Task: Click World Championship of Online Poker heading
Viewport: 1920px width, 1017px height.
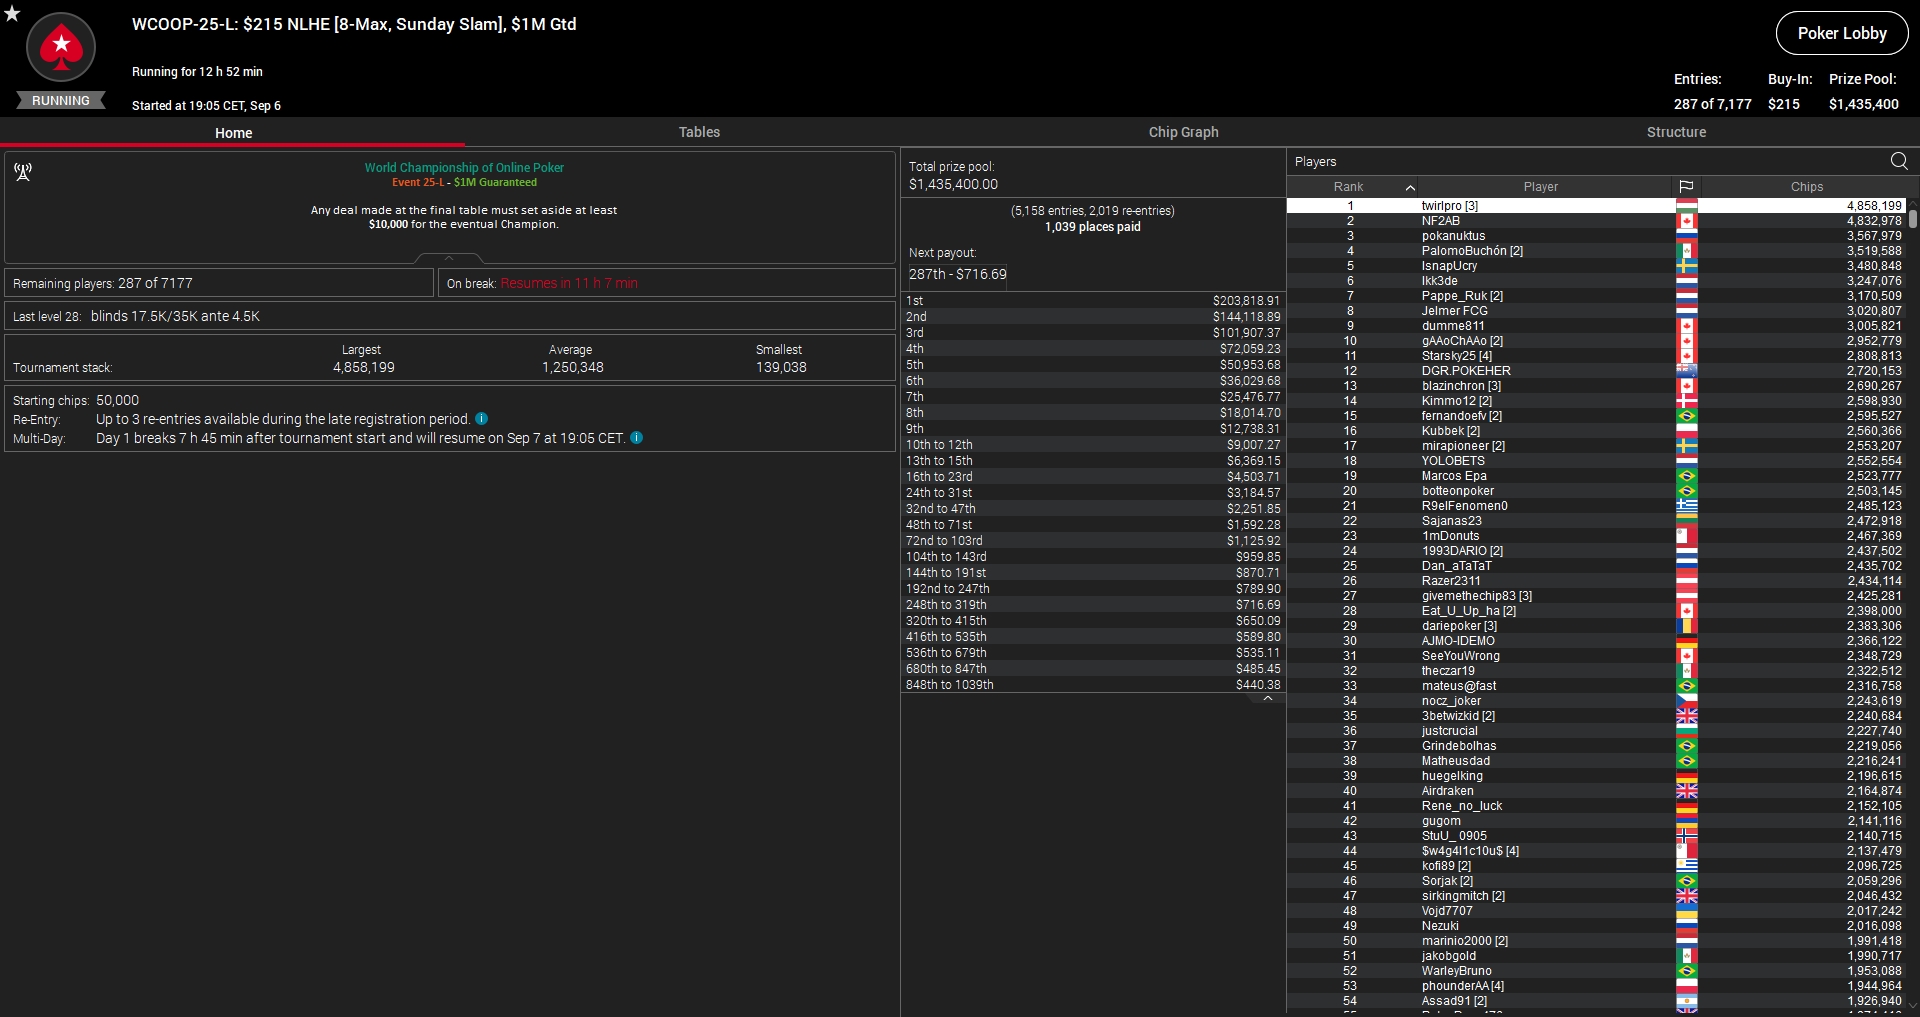Action: [x=464, y=168]
